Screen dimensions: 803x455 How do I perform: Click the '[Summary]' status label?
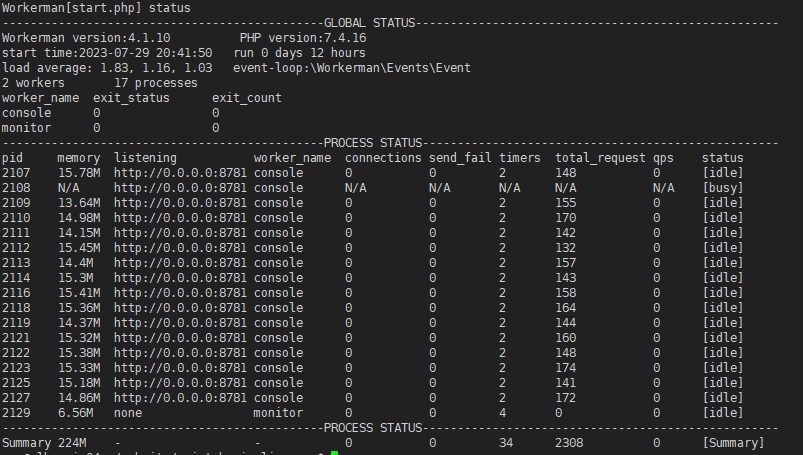733,443
